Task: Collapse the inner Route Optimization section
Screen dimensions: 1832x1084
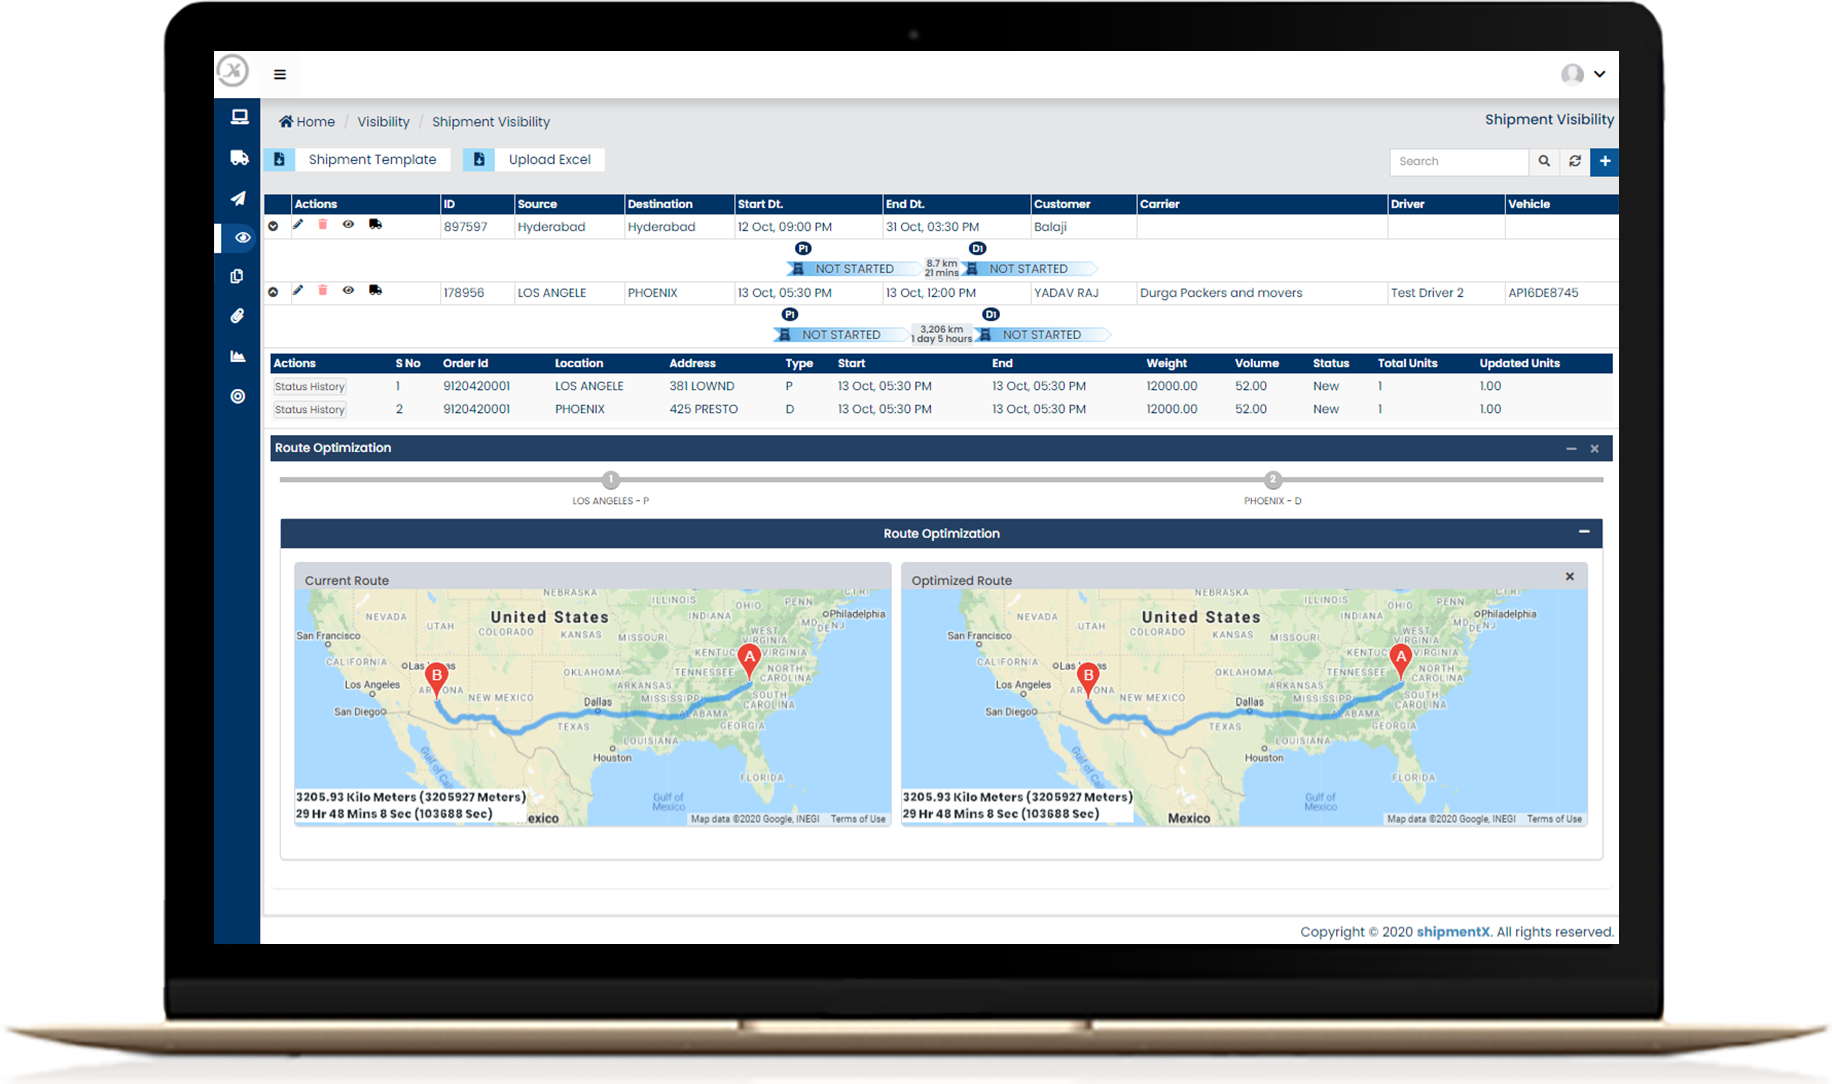Action: click(x=1584, y=532)
